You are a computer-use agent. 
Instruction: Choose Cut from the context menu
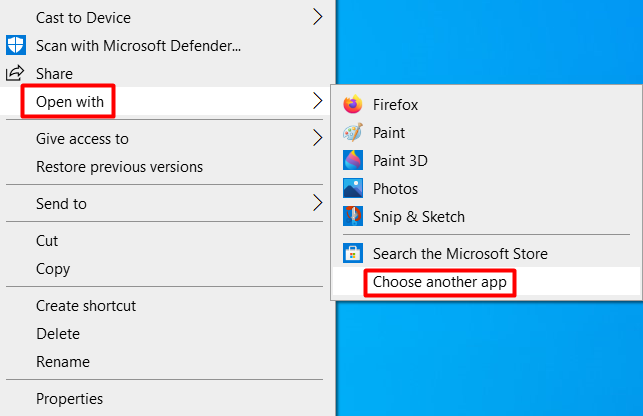pos(47,240)
